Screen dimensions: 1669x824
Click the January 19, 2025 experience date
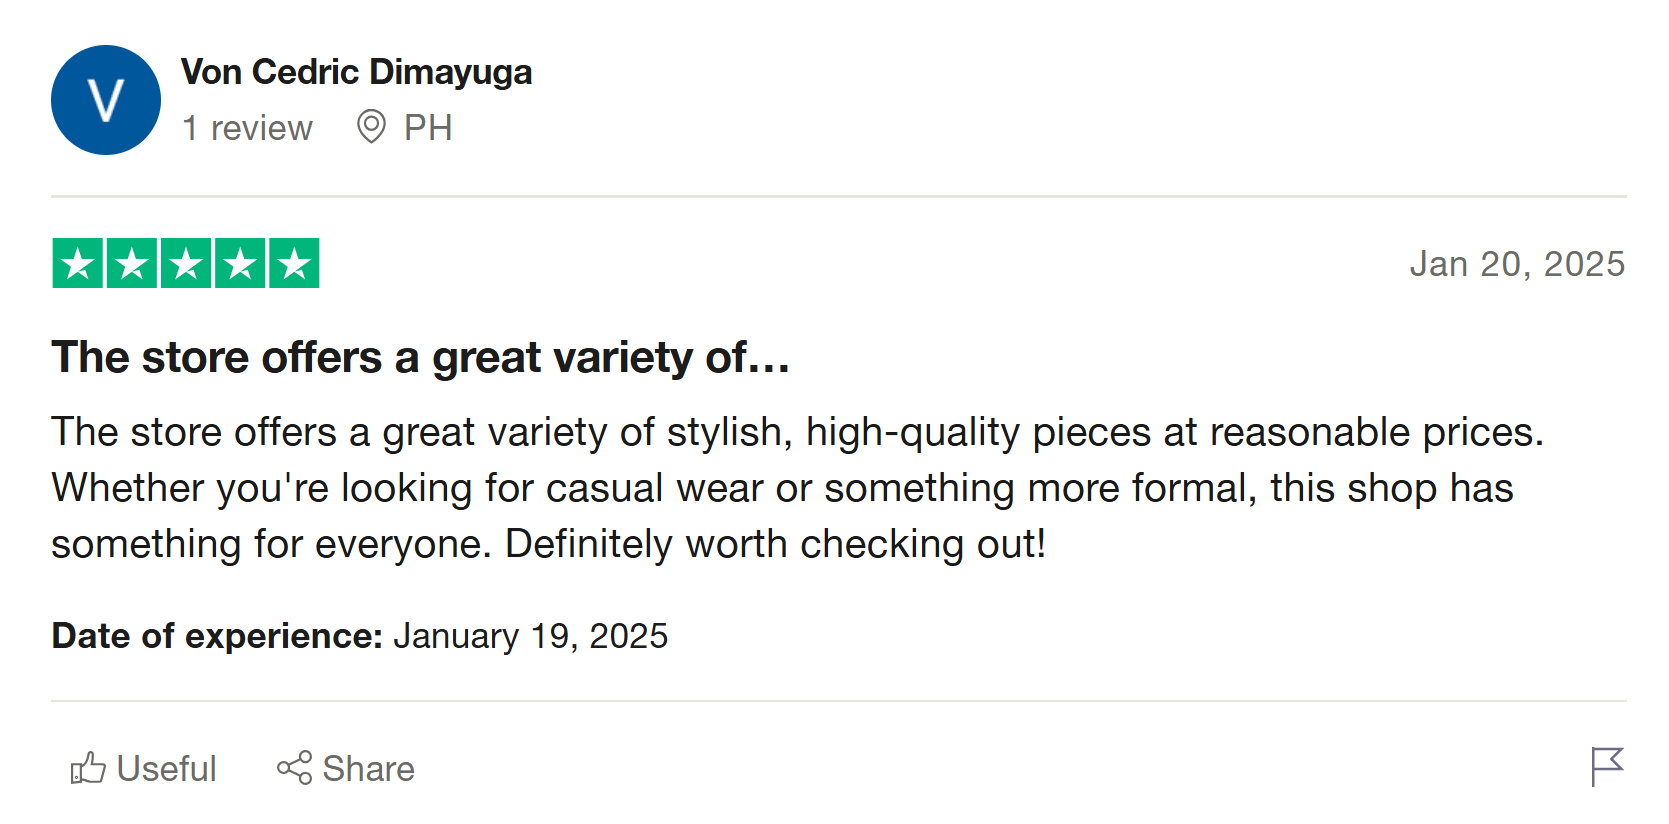click(x=530, y=636)
